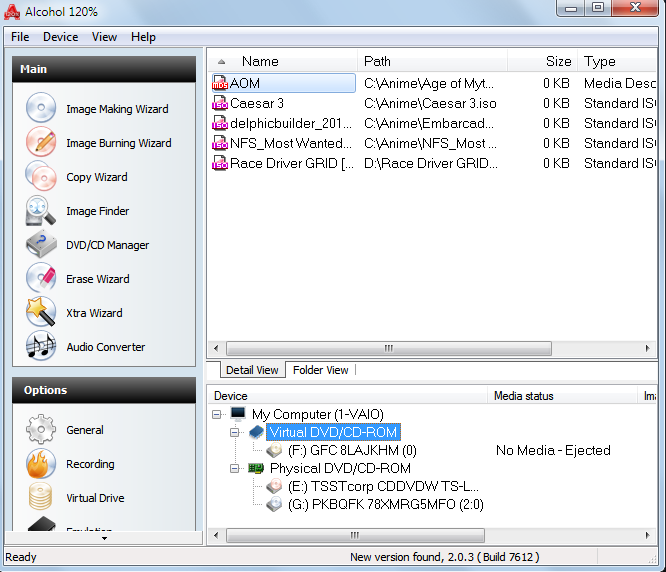The width and height of the screenshot is (666, 572).
Task: Collapse the Virtual DVD/CD-ROM node
Action: coord(236,432)
